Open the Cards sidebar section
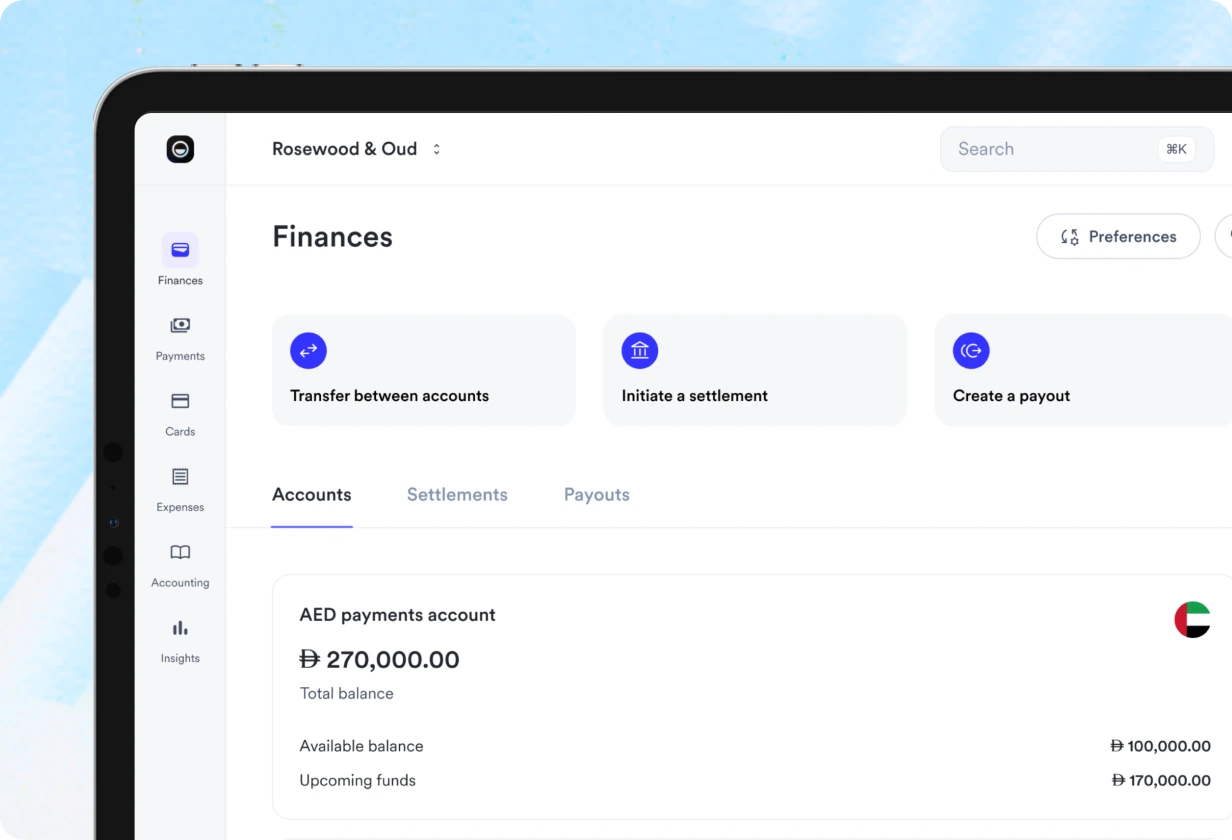1232x840 pixels. tap(180, 401)
